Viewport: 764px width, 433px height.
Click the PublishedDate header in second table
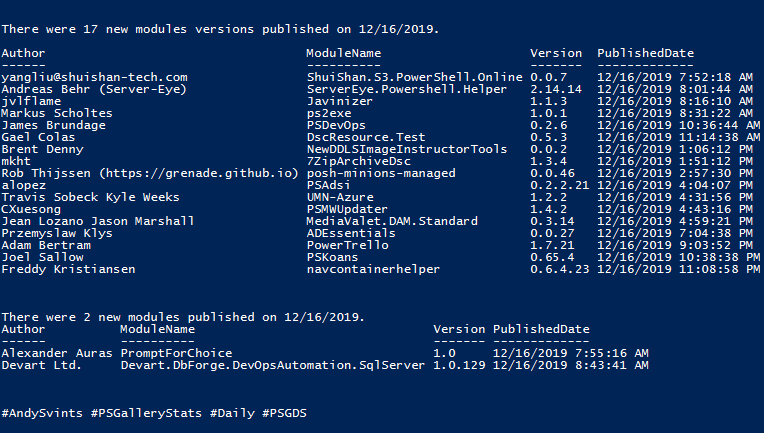click(541, 329)
